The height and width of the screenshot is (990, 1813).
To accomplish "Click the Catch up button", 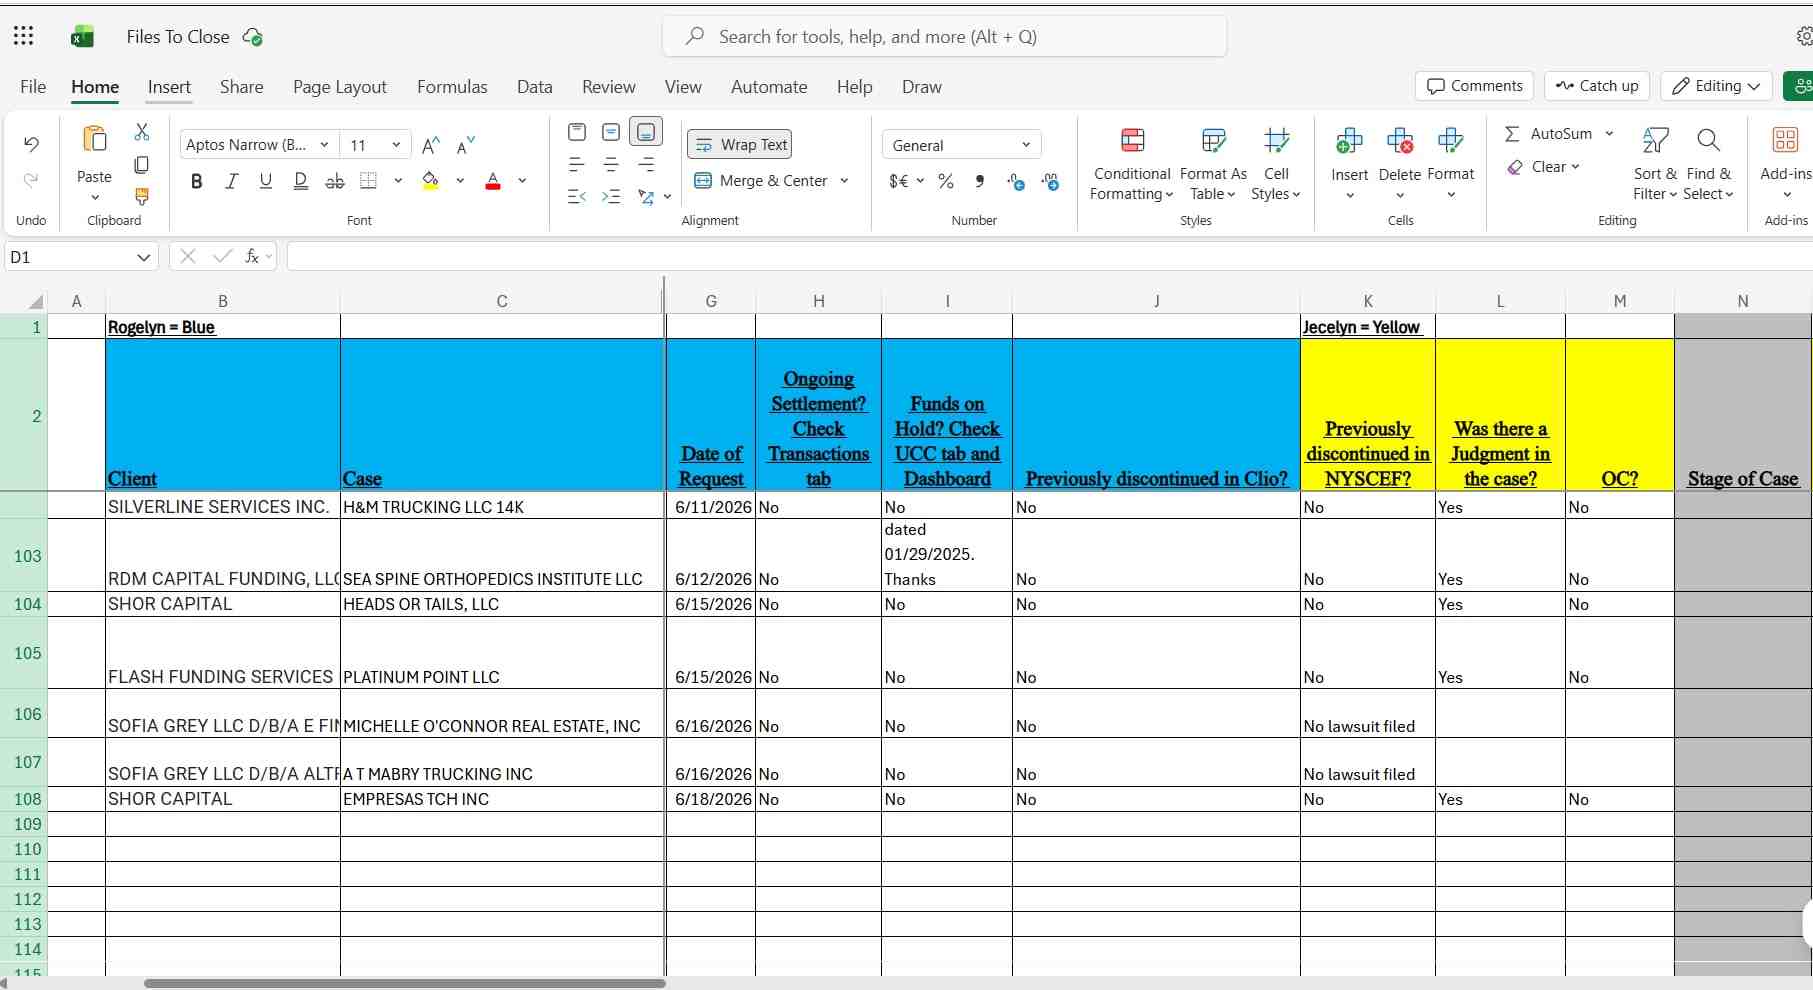I will click(x=1597, y=86).
